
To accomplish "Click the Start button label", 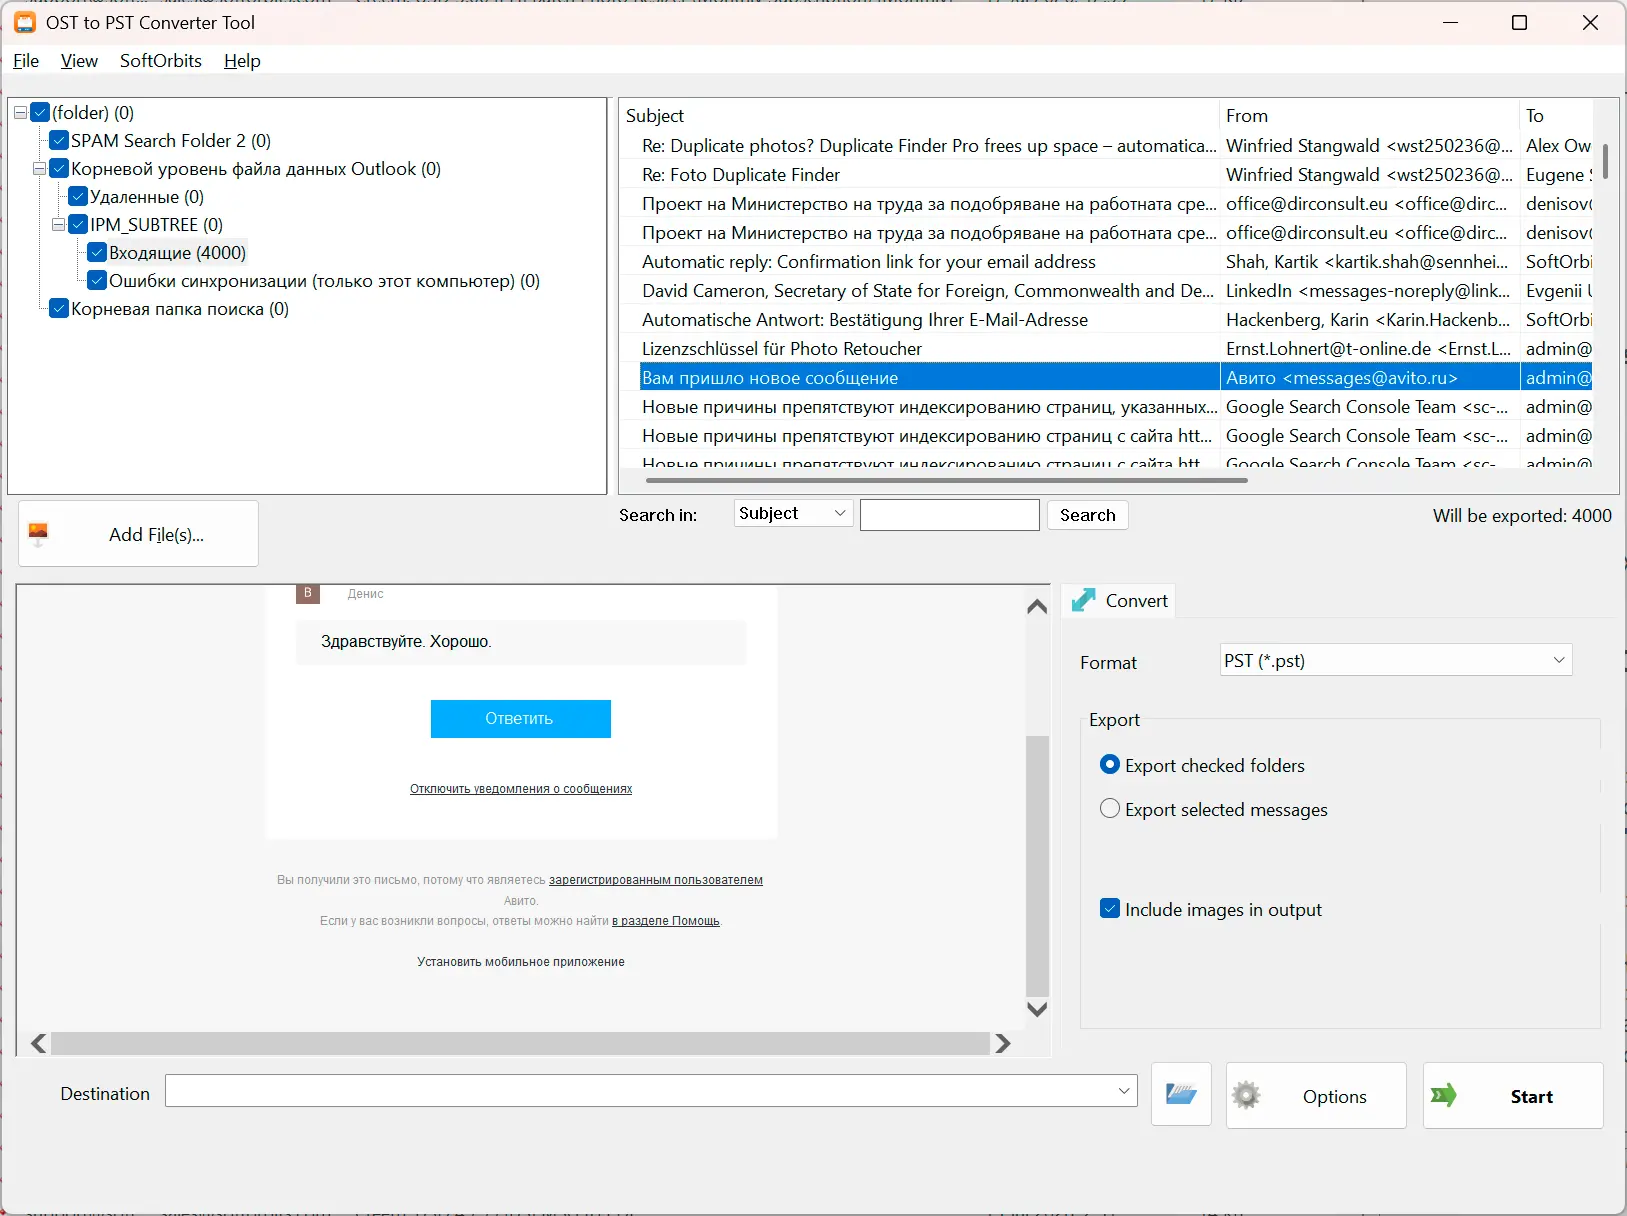I will coord(1532,1096).
